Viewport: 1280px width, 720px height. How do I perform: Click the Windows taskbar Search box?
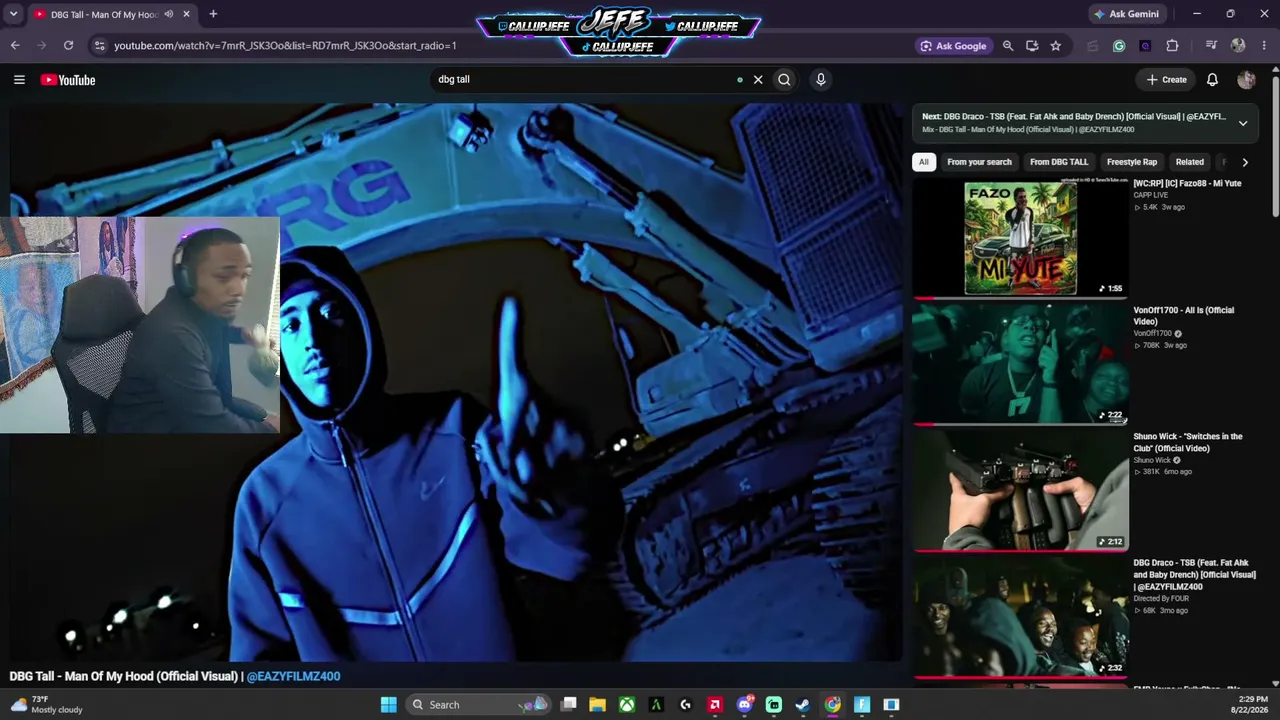coord(478,705)
